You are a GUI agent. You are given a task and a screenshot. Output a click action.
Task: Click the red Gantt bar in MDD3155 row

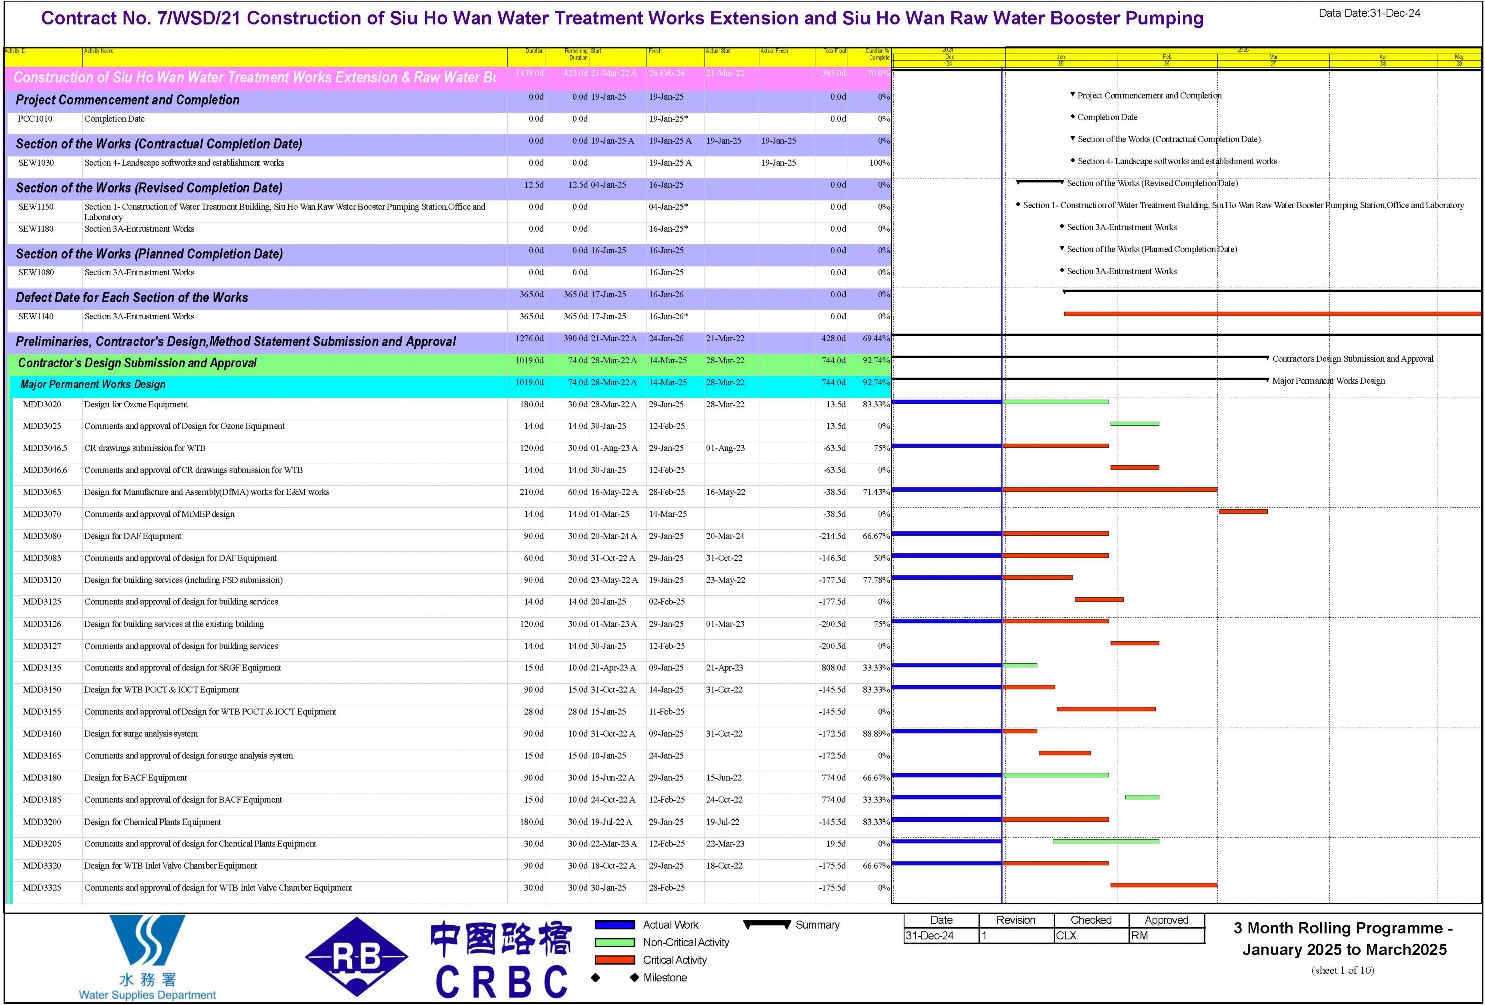pos(1106,710)
